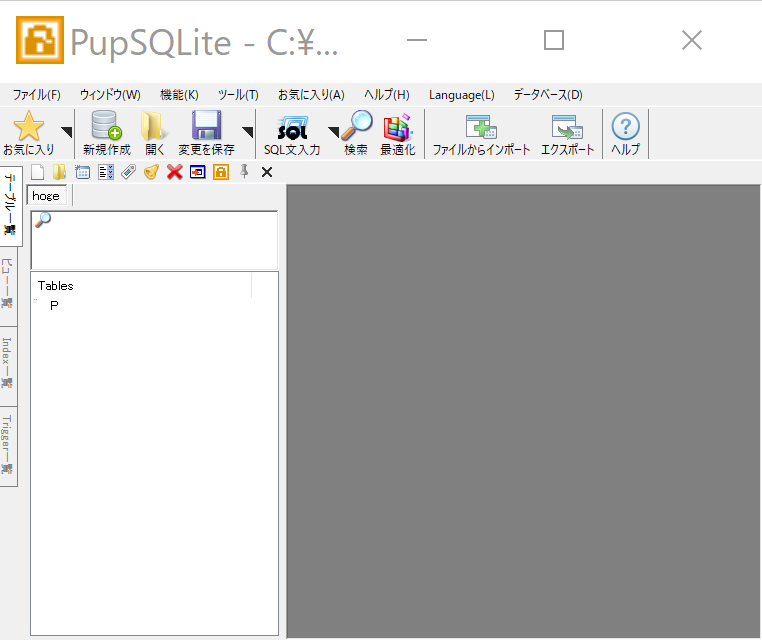Click the golden bell icon
Screen dimensions: 762x641
tap(152, 172)
